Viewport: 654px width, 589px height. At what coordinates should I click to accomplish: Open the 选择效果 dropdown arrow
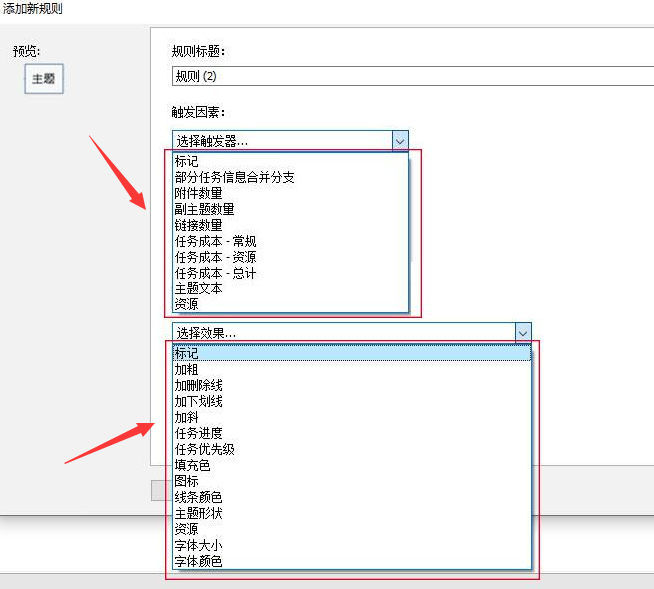click(x=523, y=332)
